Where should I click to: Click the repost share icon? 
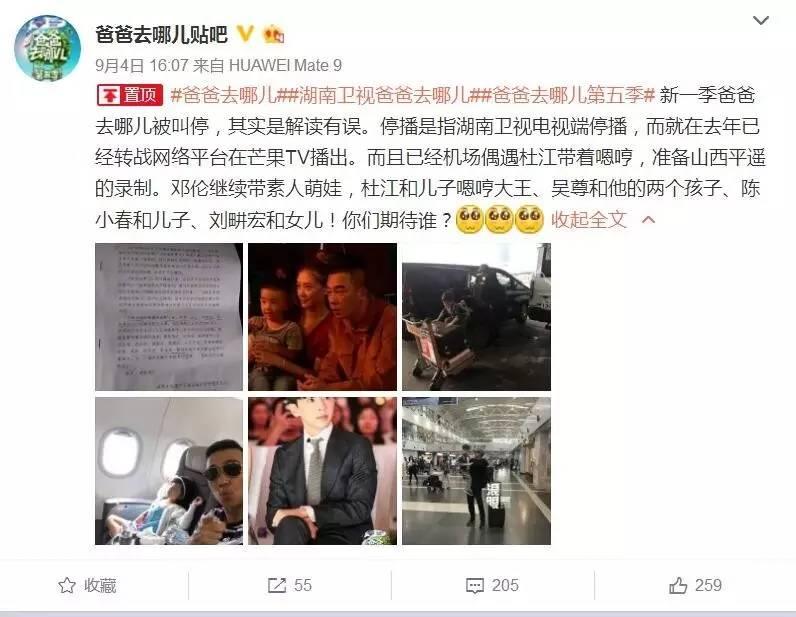click(x=277, y=586)
